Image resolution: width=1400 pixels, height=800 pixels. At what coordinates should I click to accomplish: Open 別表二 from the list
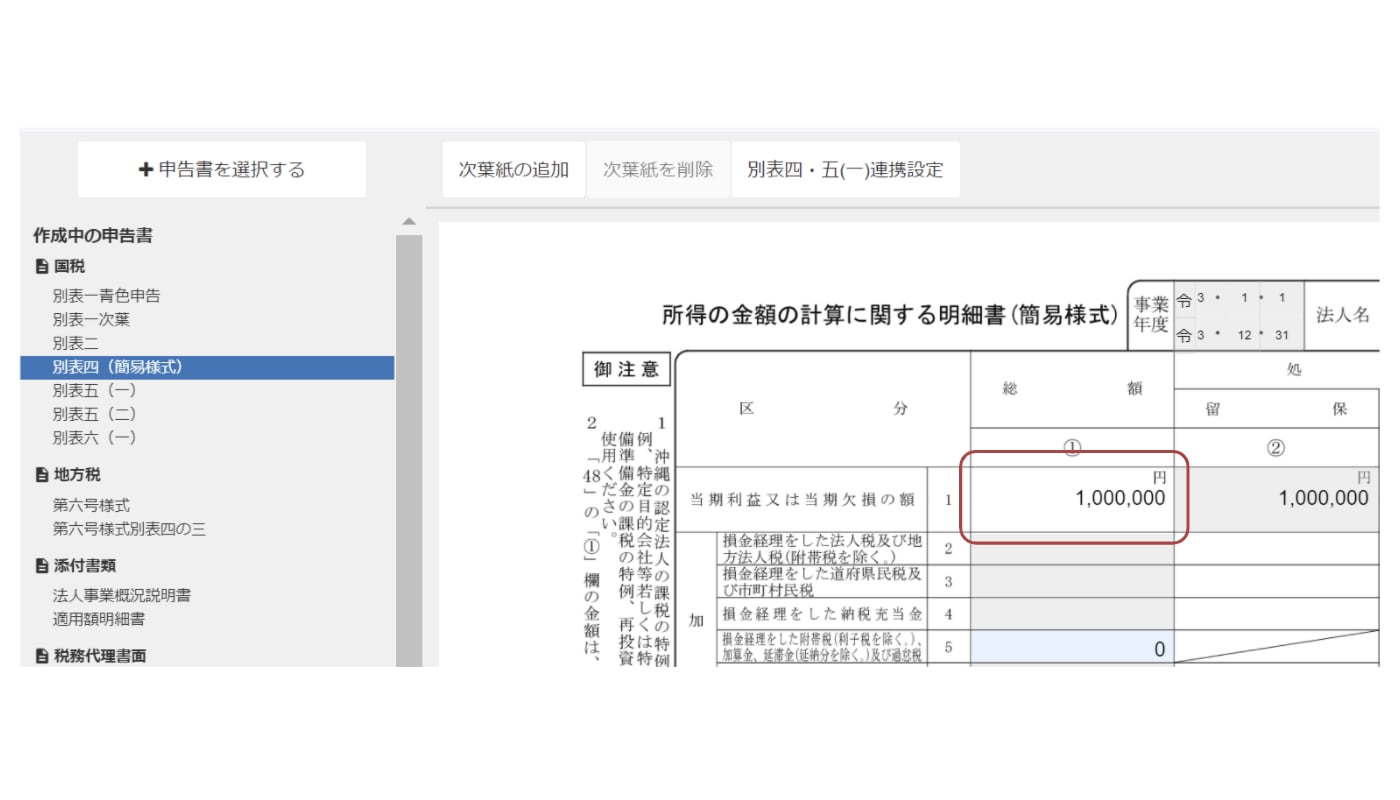[x=76, y=343]
